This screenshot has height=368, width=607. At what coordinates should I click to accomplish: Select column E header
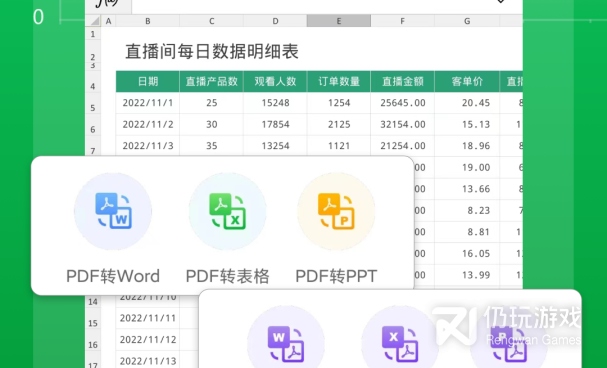point(339,21)
